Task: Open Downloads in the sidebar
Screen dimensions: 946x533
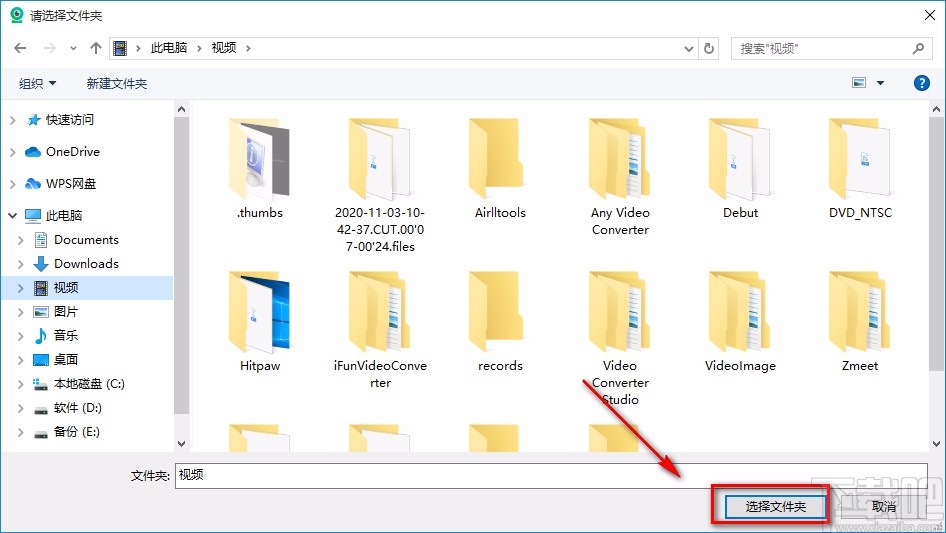Action: click(86, 264)
